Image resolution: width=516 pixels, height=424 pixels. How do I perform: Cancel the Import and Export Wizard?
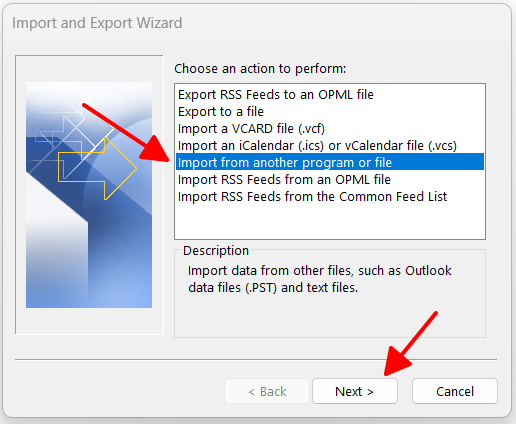point(455,391)
